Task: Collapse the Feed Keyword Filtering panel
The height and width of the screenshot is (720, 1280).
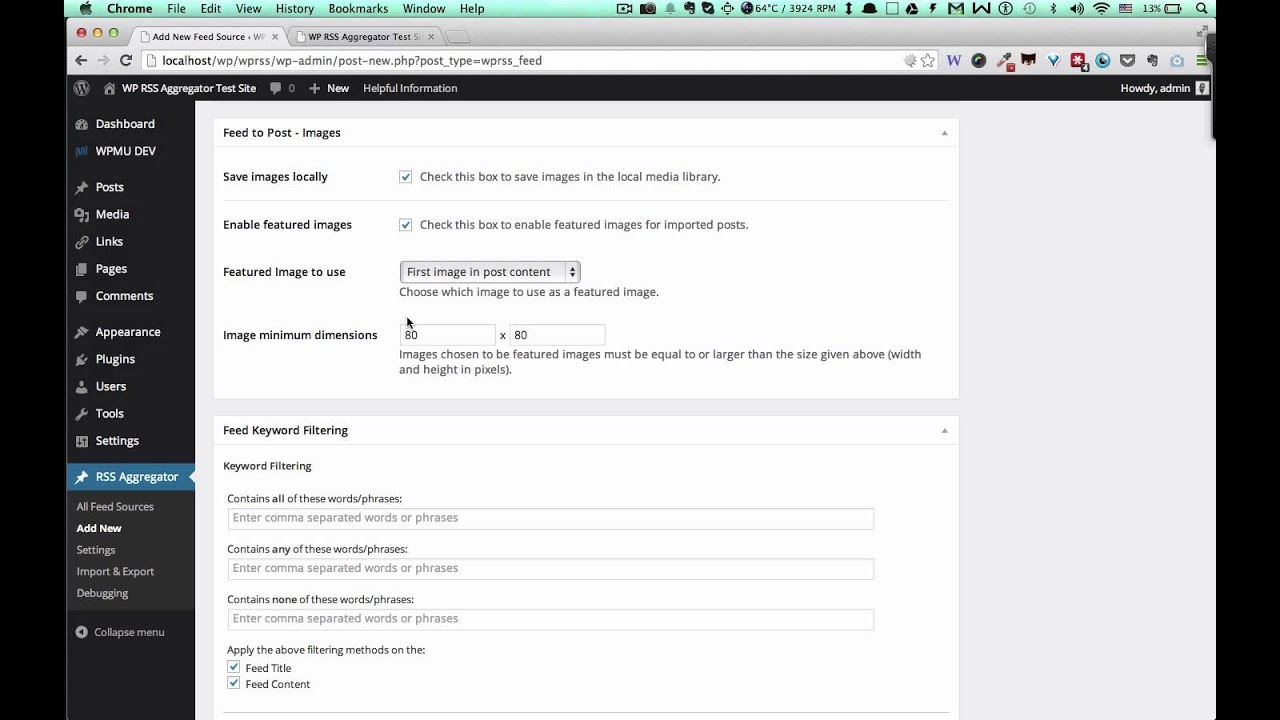Action: 944,431
